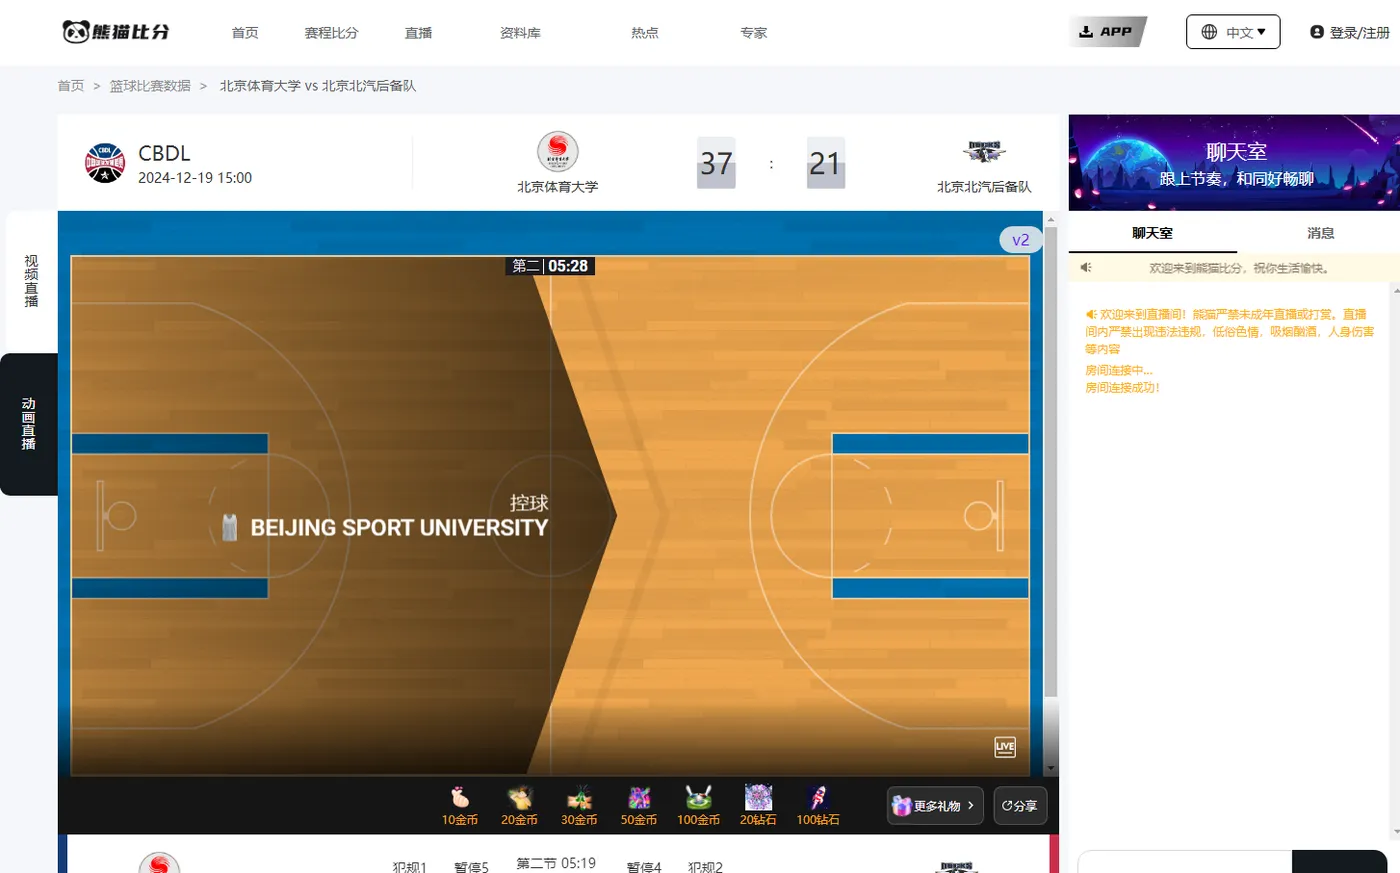Click the user avatar icon beside 登录/注册
This screenshot has height=873, width=1400.
point(1317,32)
